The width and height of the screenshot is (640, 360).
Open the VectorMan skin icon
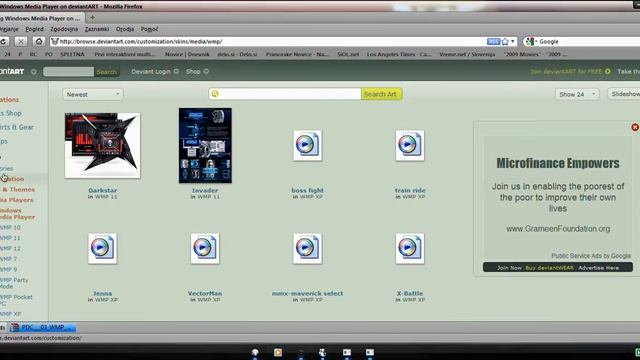coord(205,248)
